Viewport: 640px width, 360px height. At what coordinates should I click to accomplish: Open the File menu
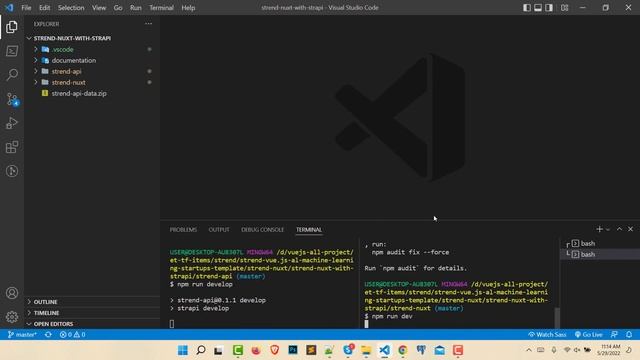26,7
